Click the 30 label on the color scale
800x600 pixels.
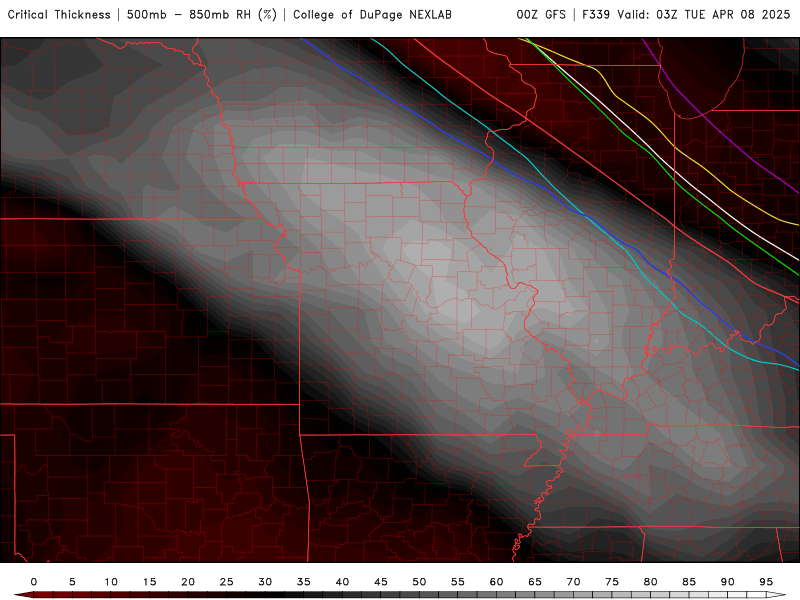pos(265,582)
